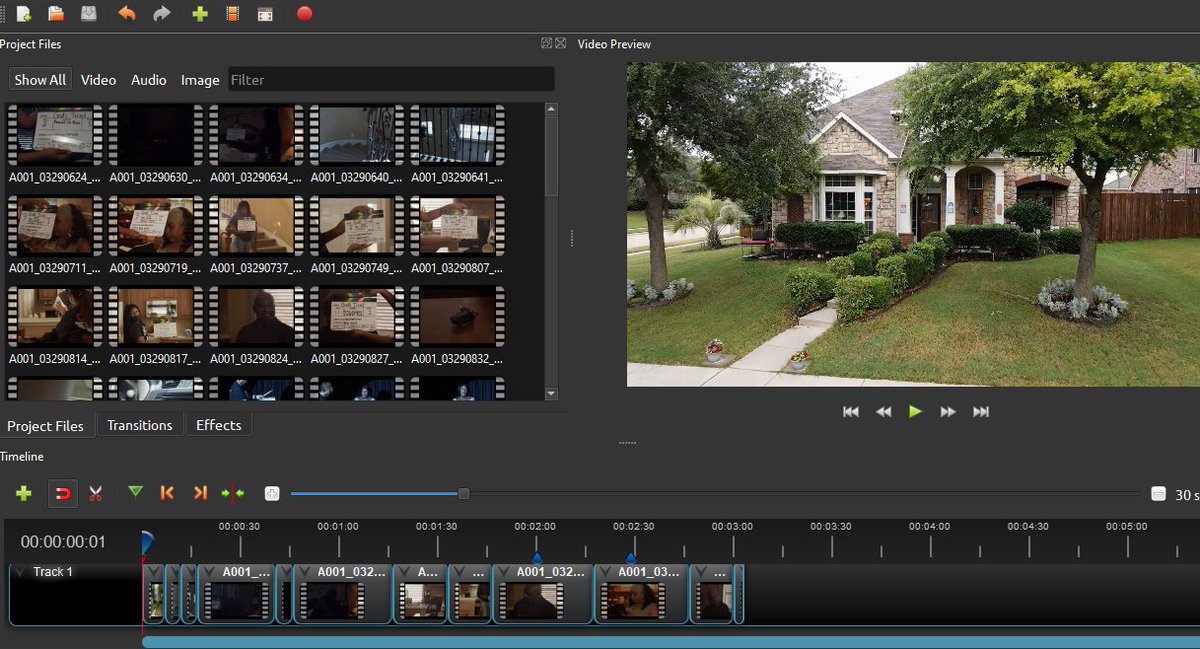Jump to end of video preview
1200x649 pixels.
pos(981,411)
